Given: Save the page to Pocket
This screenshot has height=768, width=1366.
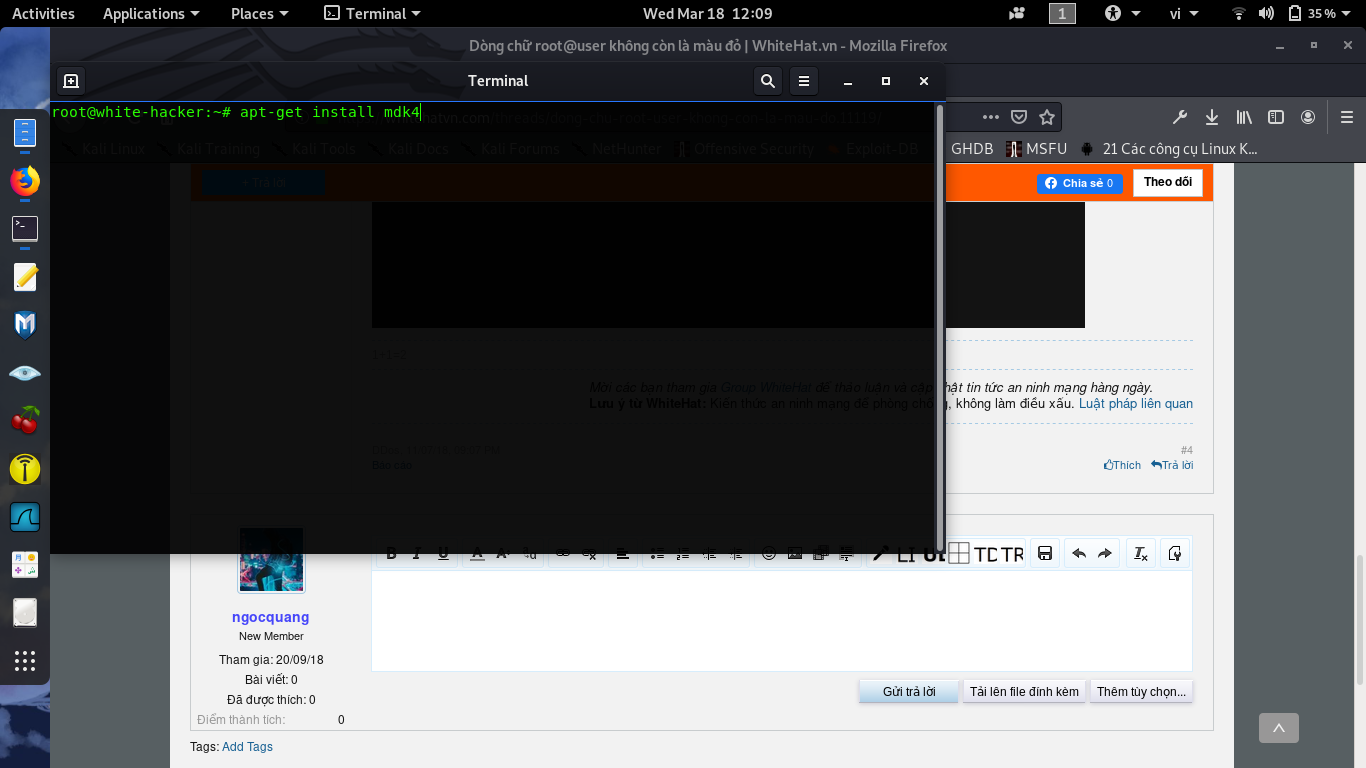Looking at the screenshot, I should pyautogui.click(x=1019, y=117).
